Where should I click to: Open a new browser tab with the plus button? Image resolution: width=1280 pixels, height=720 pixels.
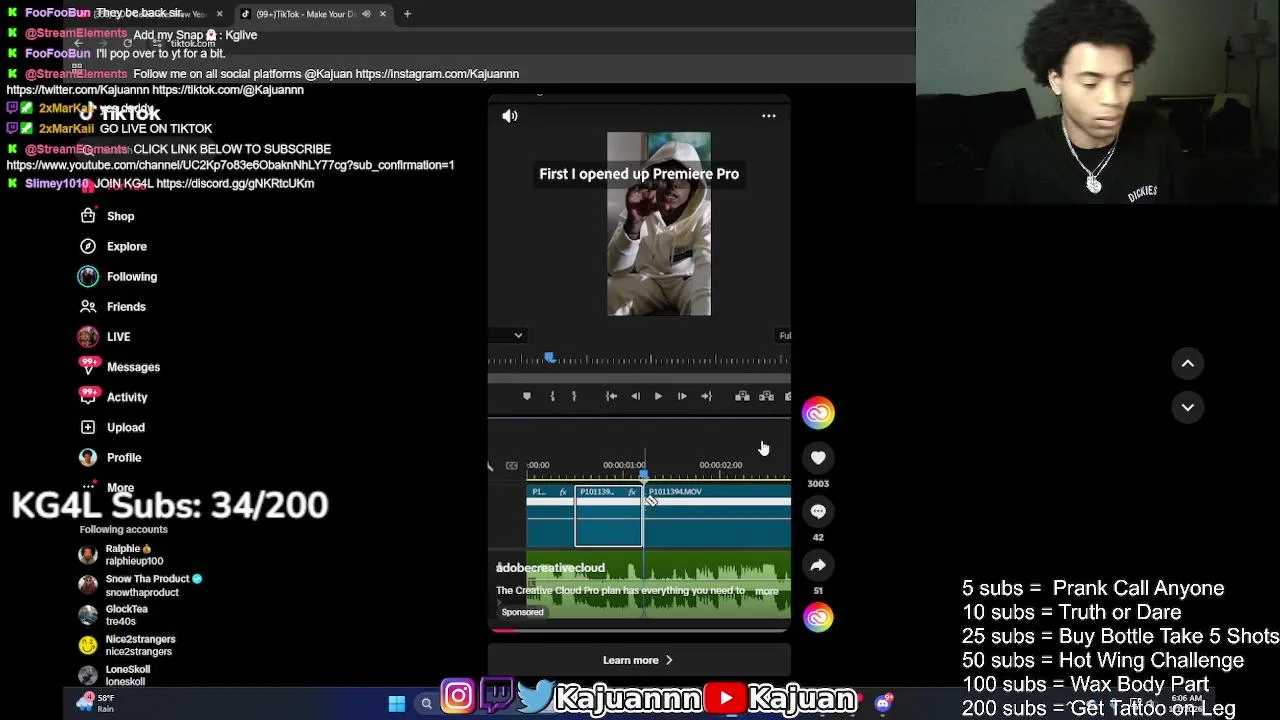(407, 14)
